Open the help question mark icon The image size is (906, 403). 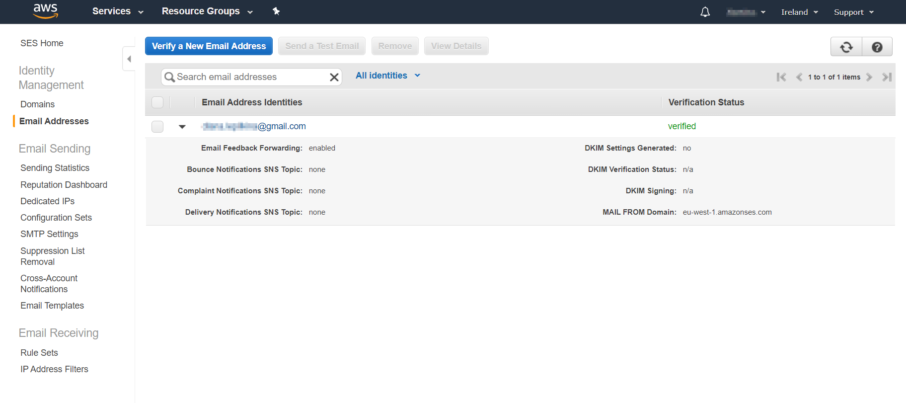[877, 47]
